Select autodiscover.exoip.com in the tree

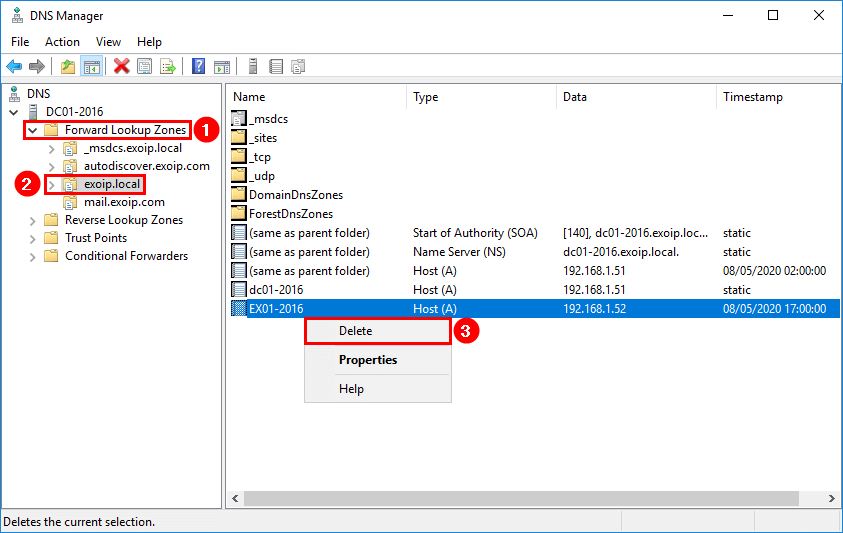coord(147,166)
